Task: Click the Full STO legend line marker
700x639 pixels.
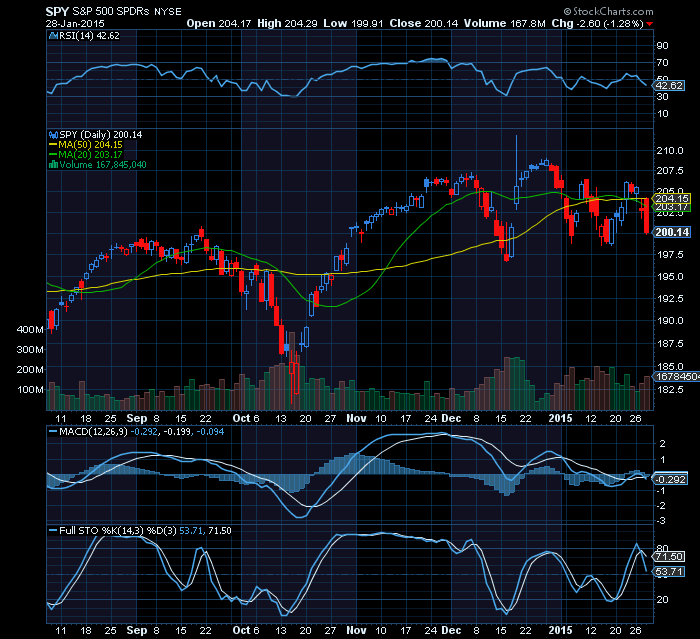Action: coord(53,530)
